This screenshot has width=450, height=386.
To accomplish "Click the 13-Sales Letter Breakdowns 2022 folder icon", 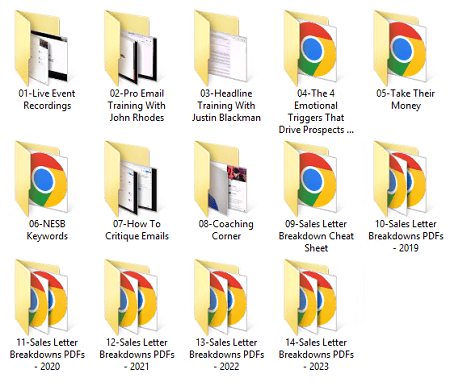I will 221,297.
